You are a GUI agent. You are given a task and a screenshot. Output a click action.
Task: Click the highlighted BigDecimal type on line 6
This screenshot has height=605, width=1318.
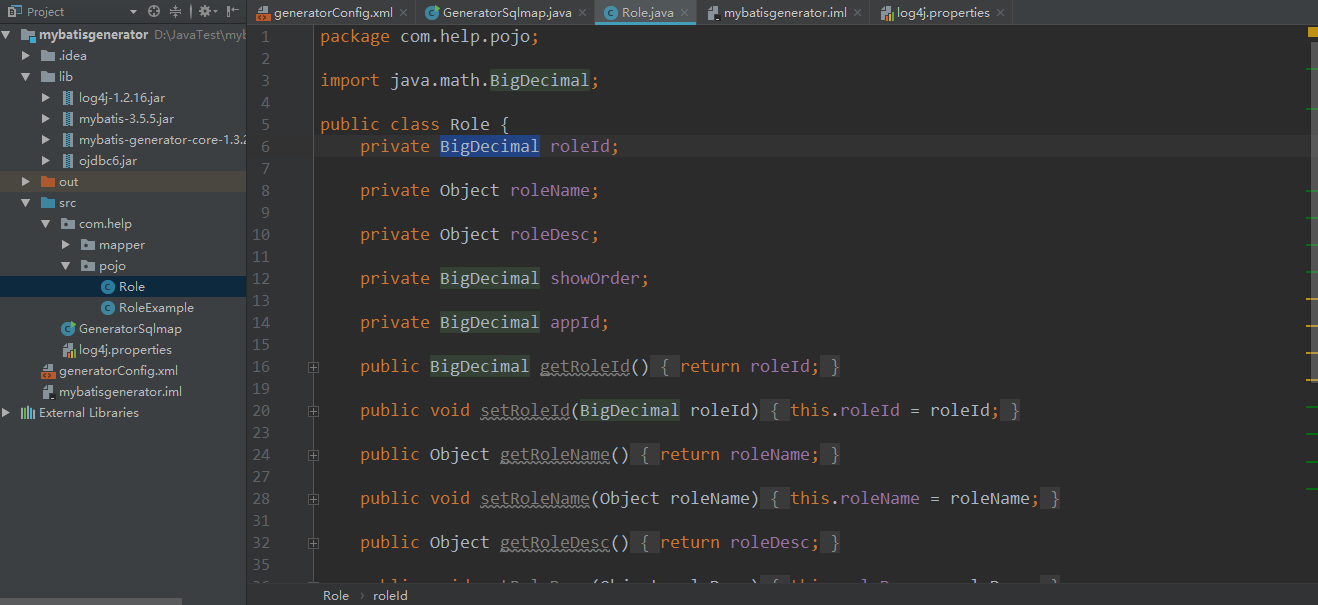point(490,146)
